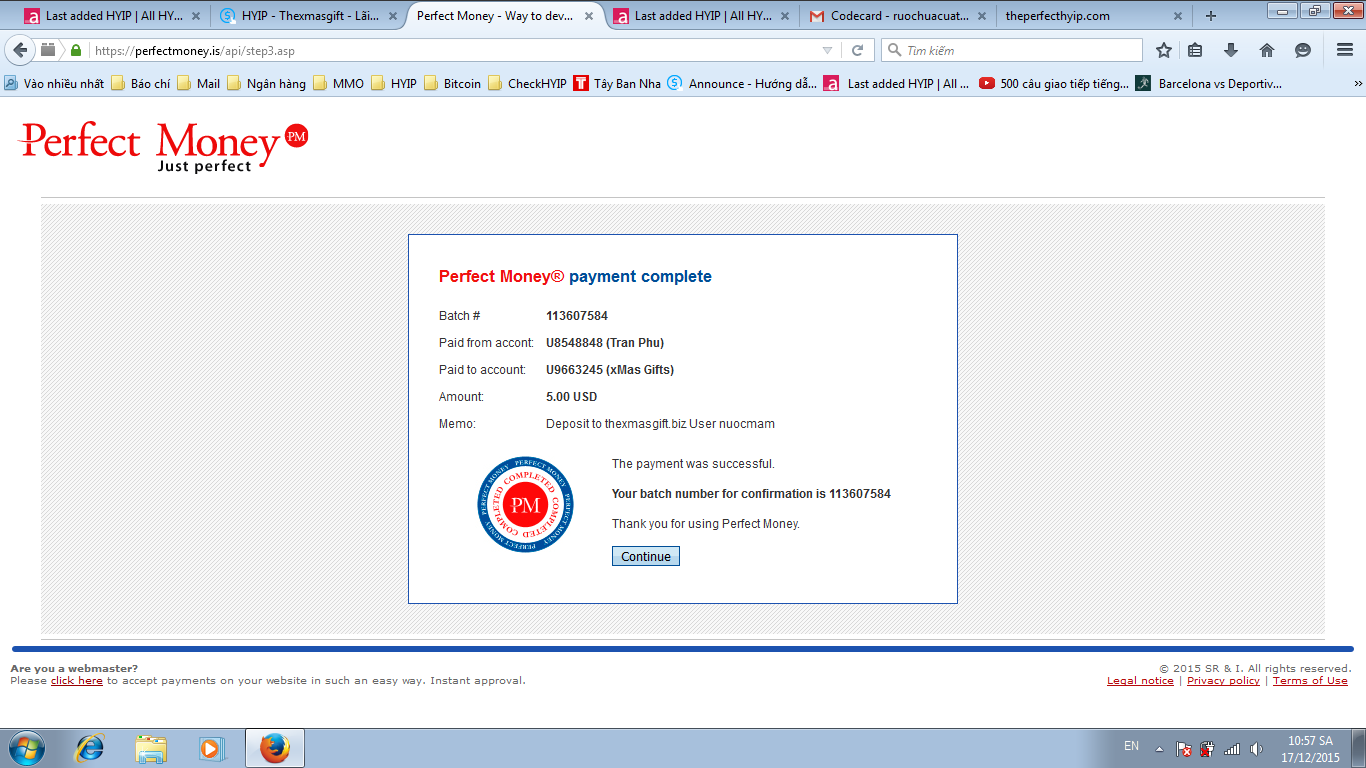Screen dimensions: 1366x768
Task: Click the EN language indicator
Action: click(x=1131, y=746)
